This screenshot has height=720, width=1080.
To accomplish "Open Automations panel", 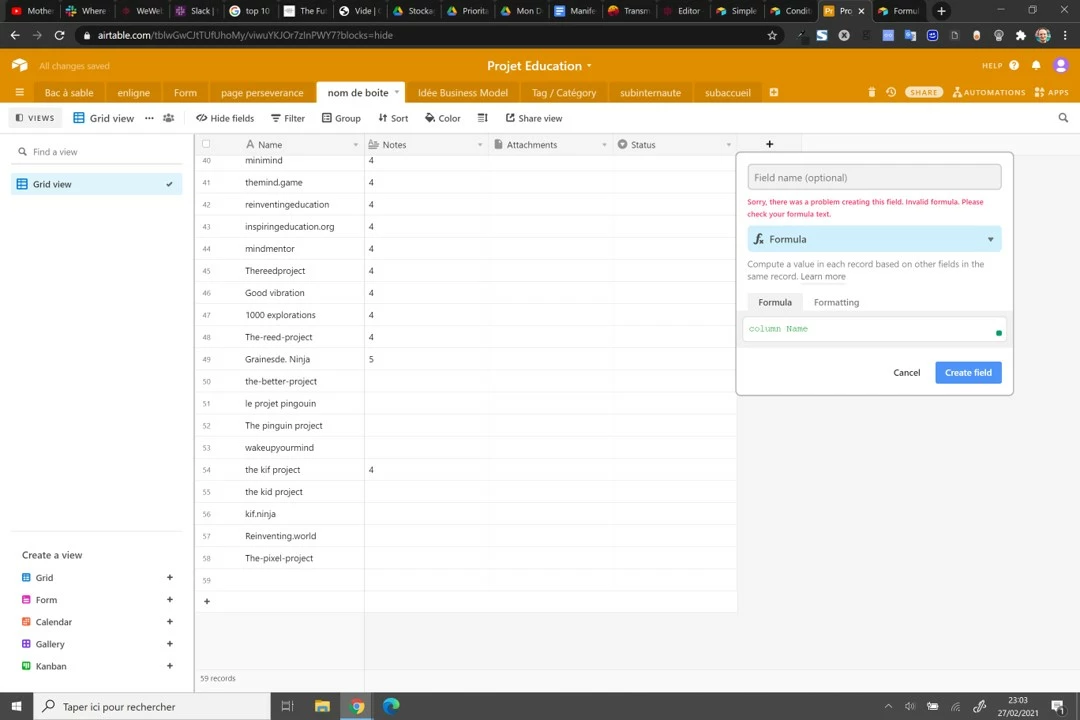I will pos(988,92).
